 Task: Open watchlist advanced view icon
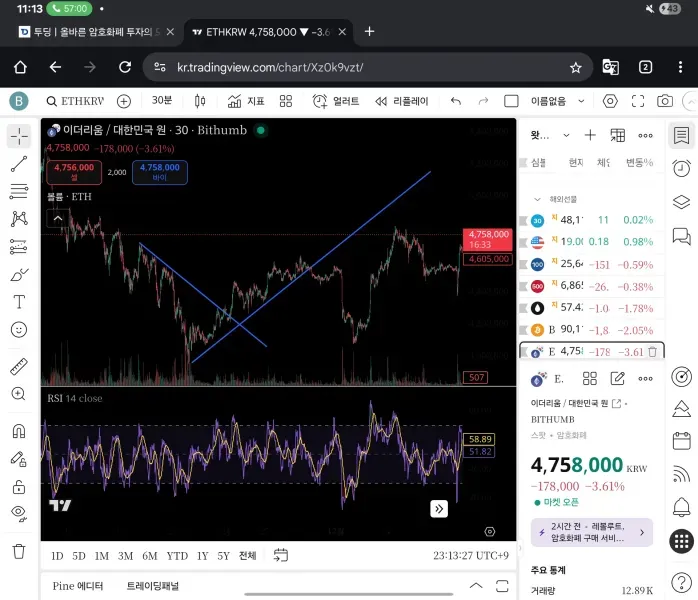[617, 135]
